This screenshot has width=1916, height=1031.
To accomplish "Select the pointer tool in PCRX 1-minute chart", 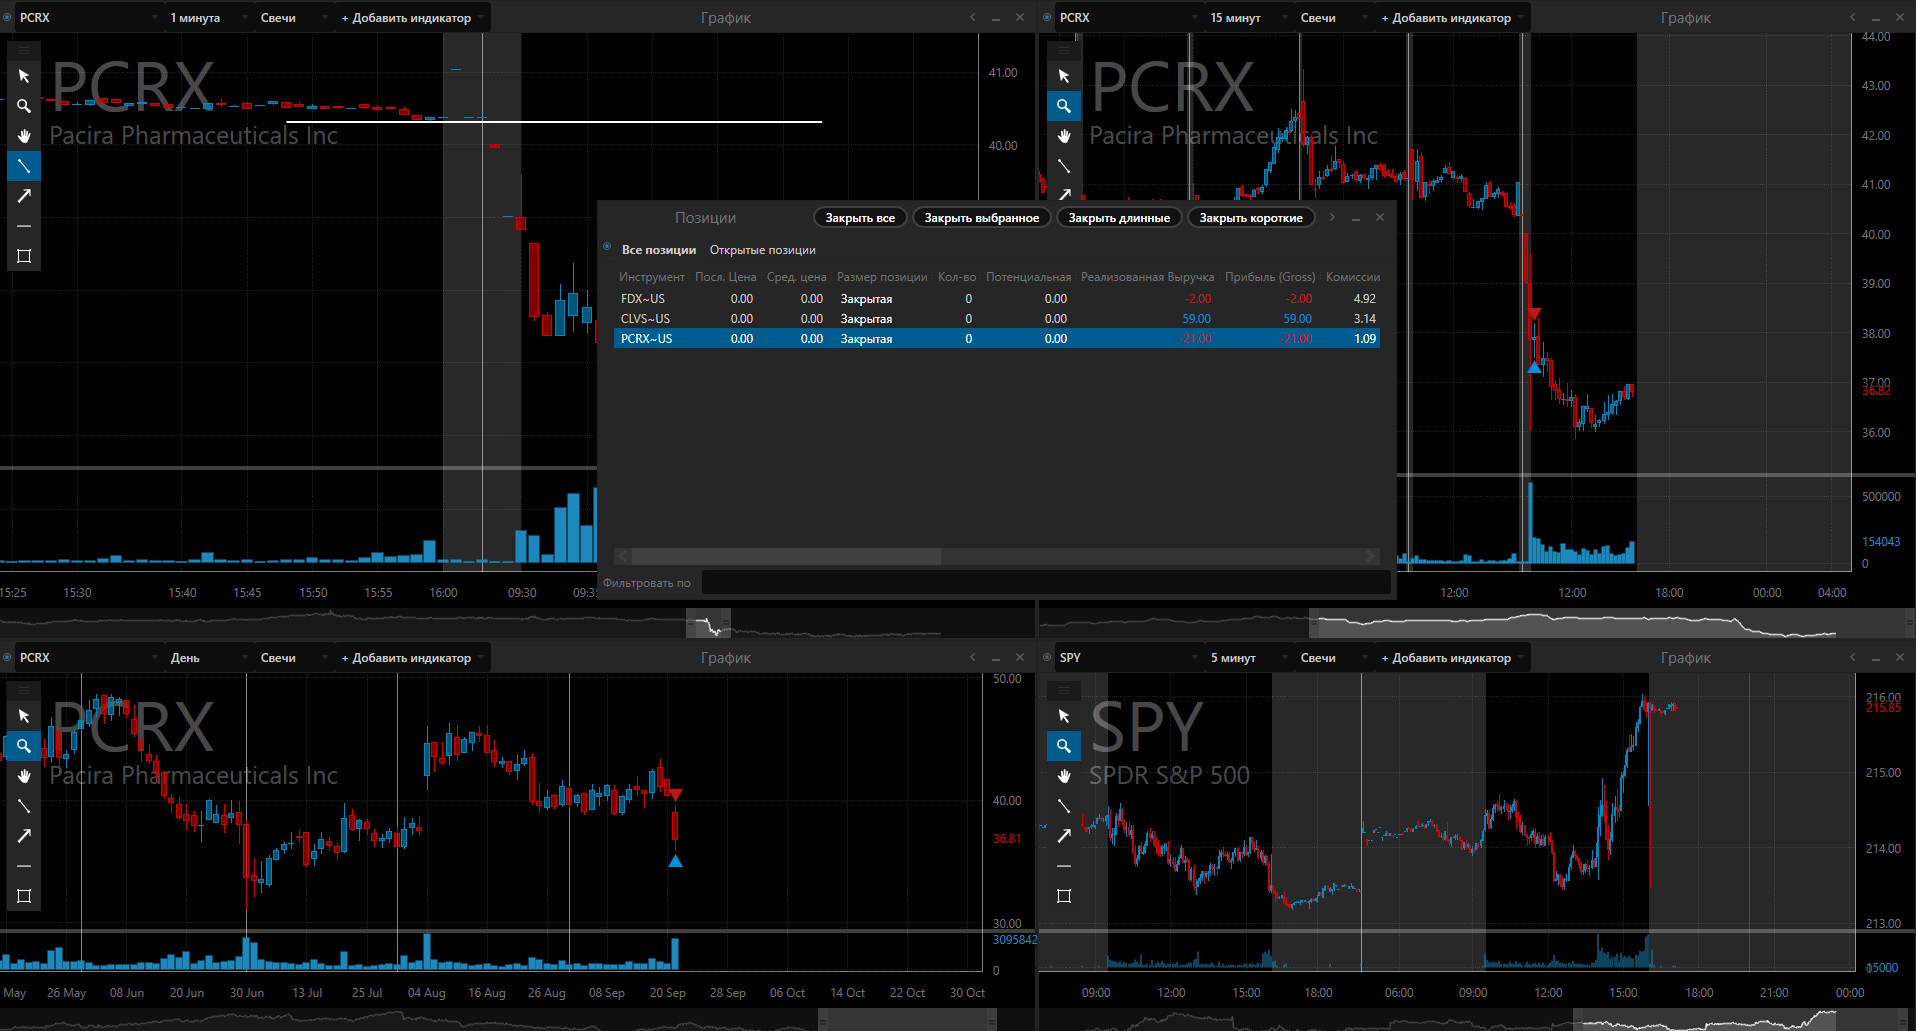I will point(24,76).
